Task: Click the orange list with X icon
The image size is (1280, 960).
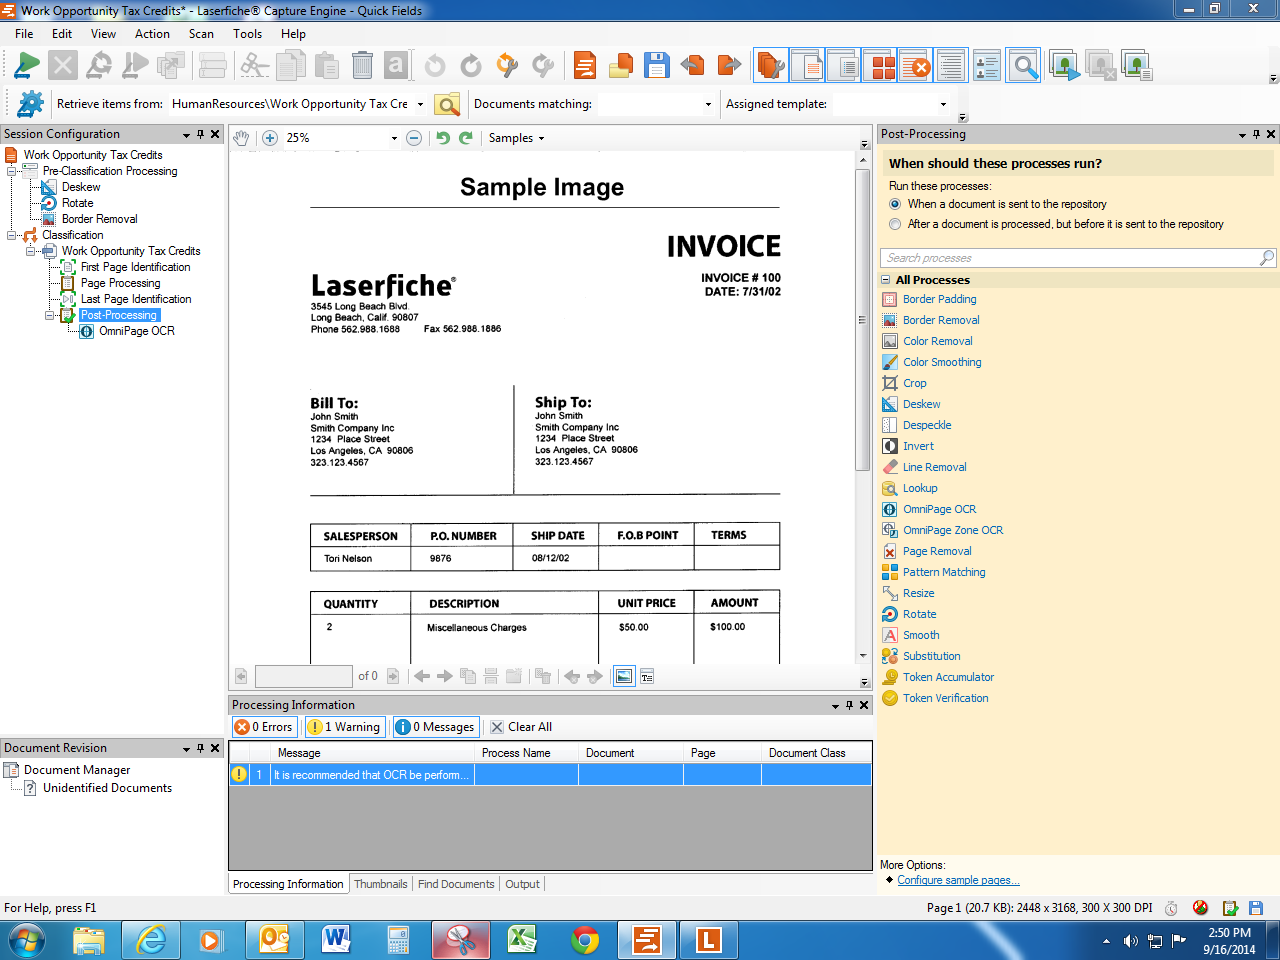Action: click(x=916, y=66)
